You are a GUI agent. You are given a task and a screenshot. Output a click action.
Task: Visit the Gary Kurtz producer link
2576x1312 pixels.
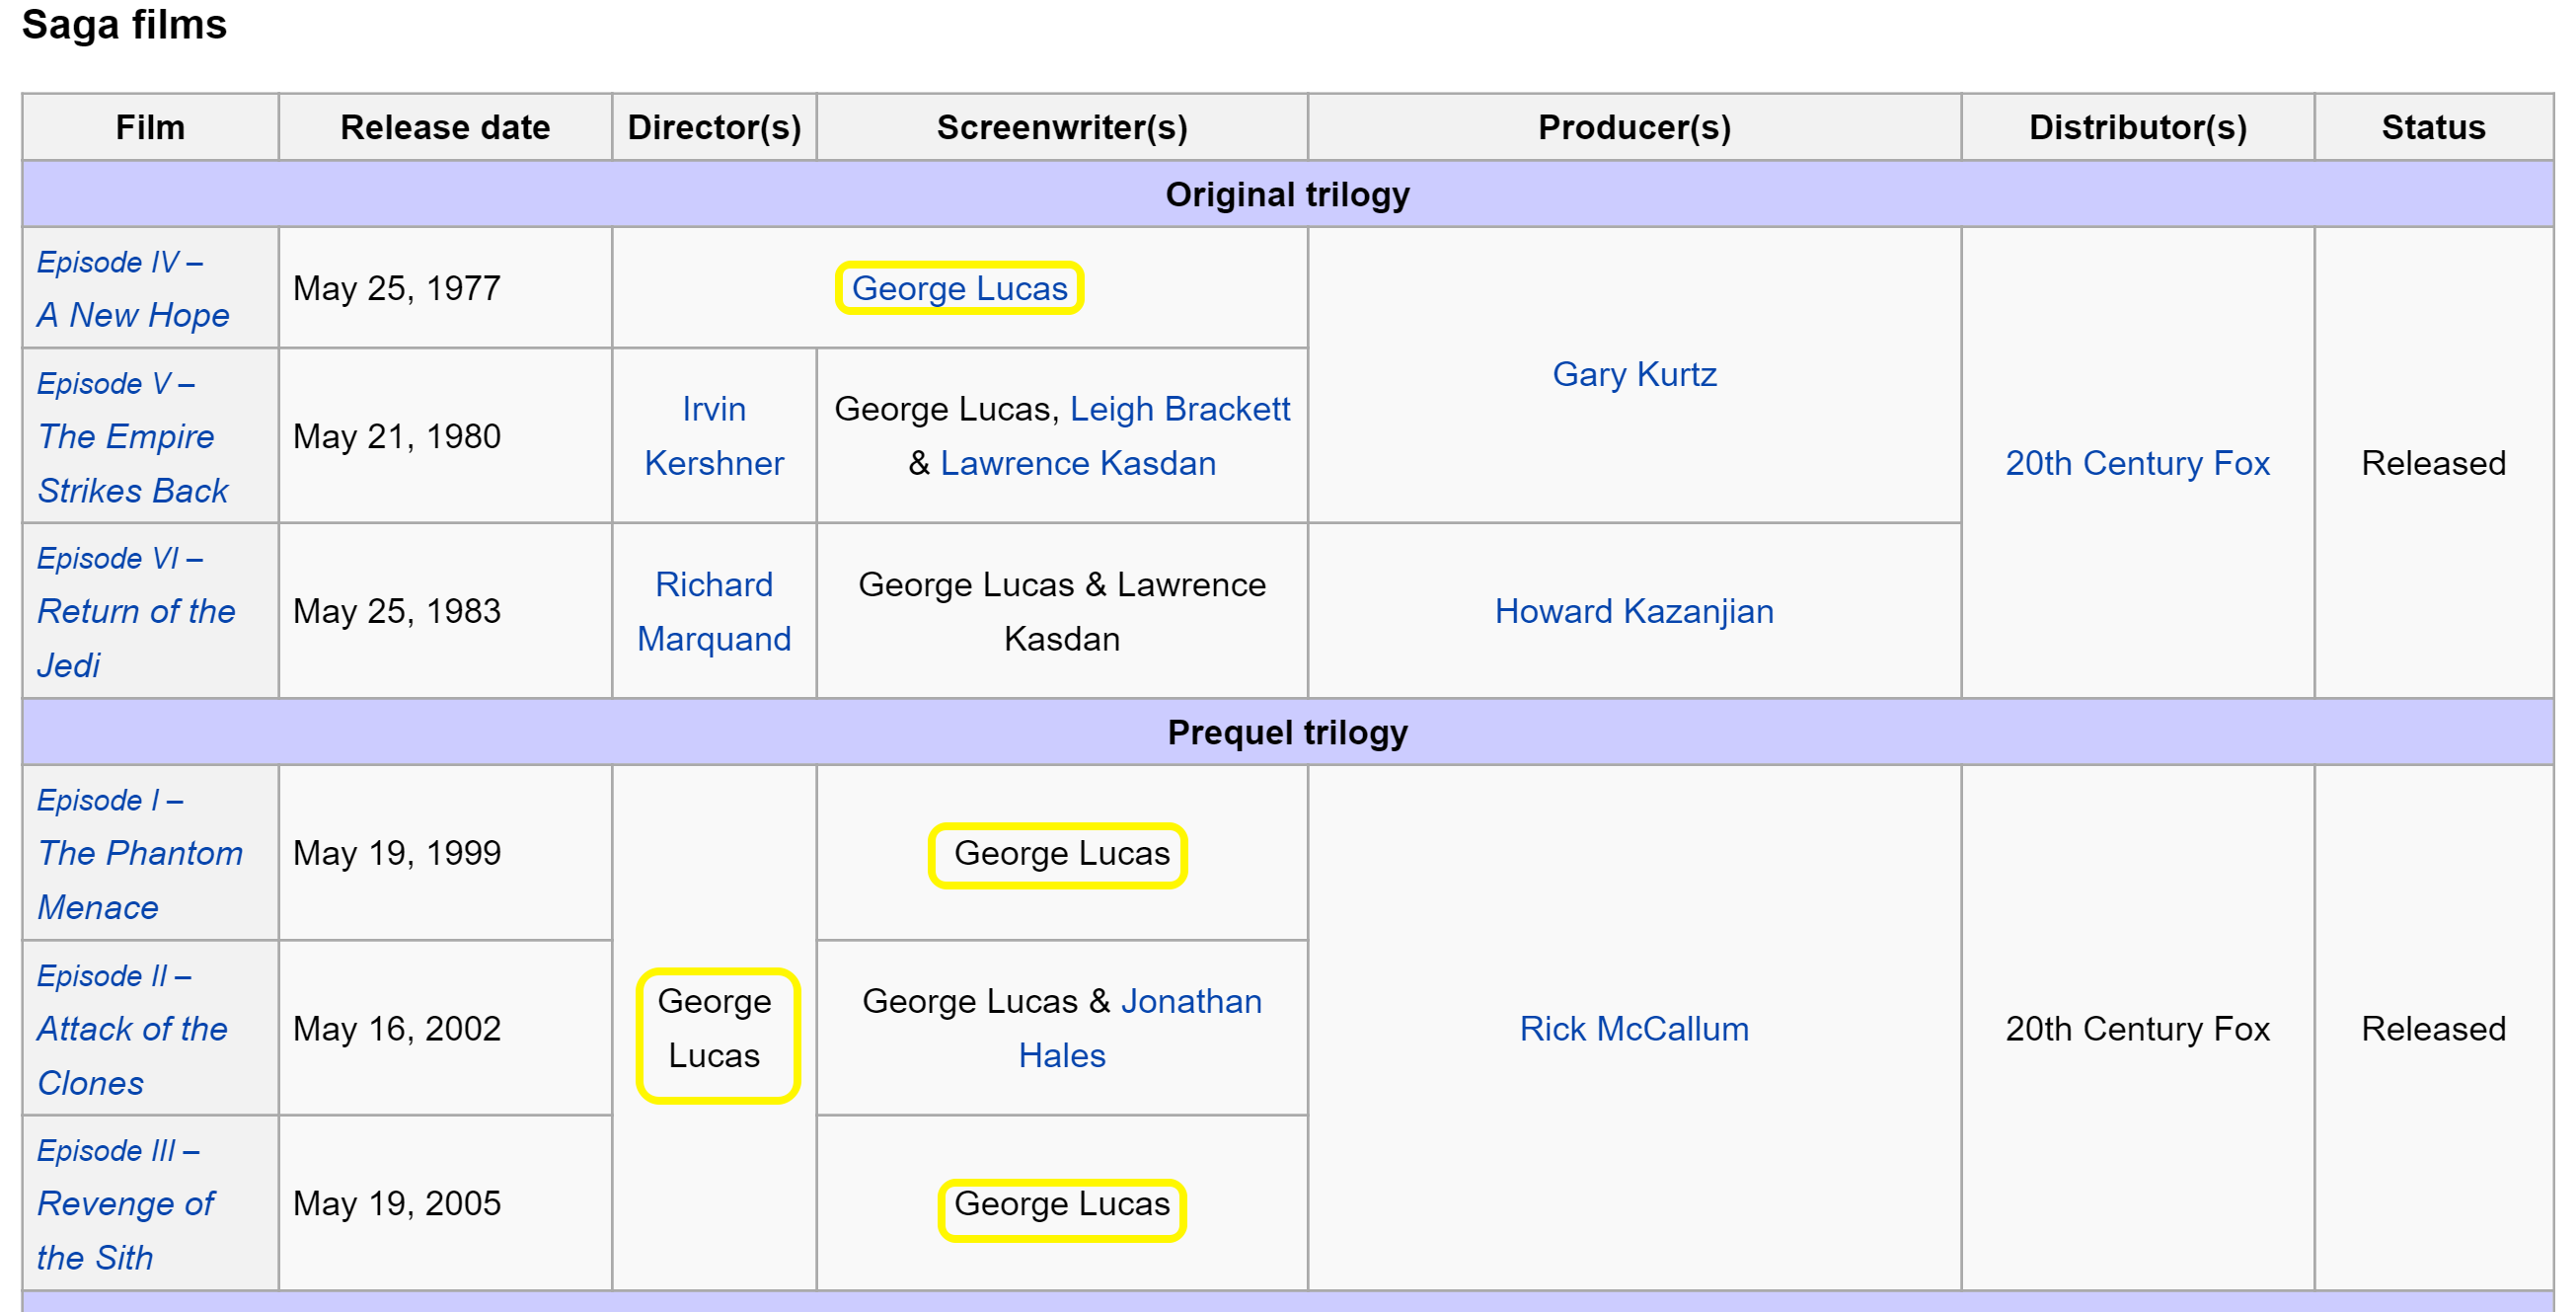1634,374
